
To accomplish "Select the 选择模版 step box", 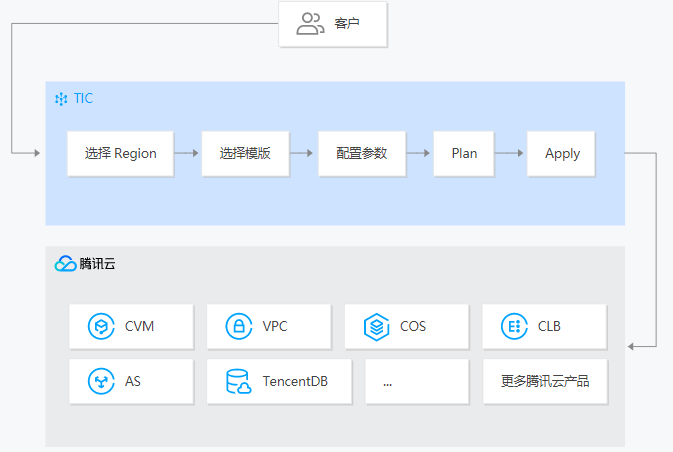I will point(246,154).
